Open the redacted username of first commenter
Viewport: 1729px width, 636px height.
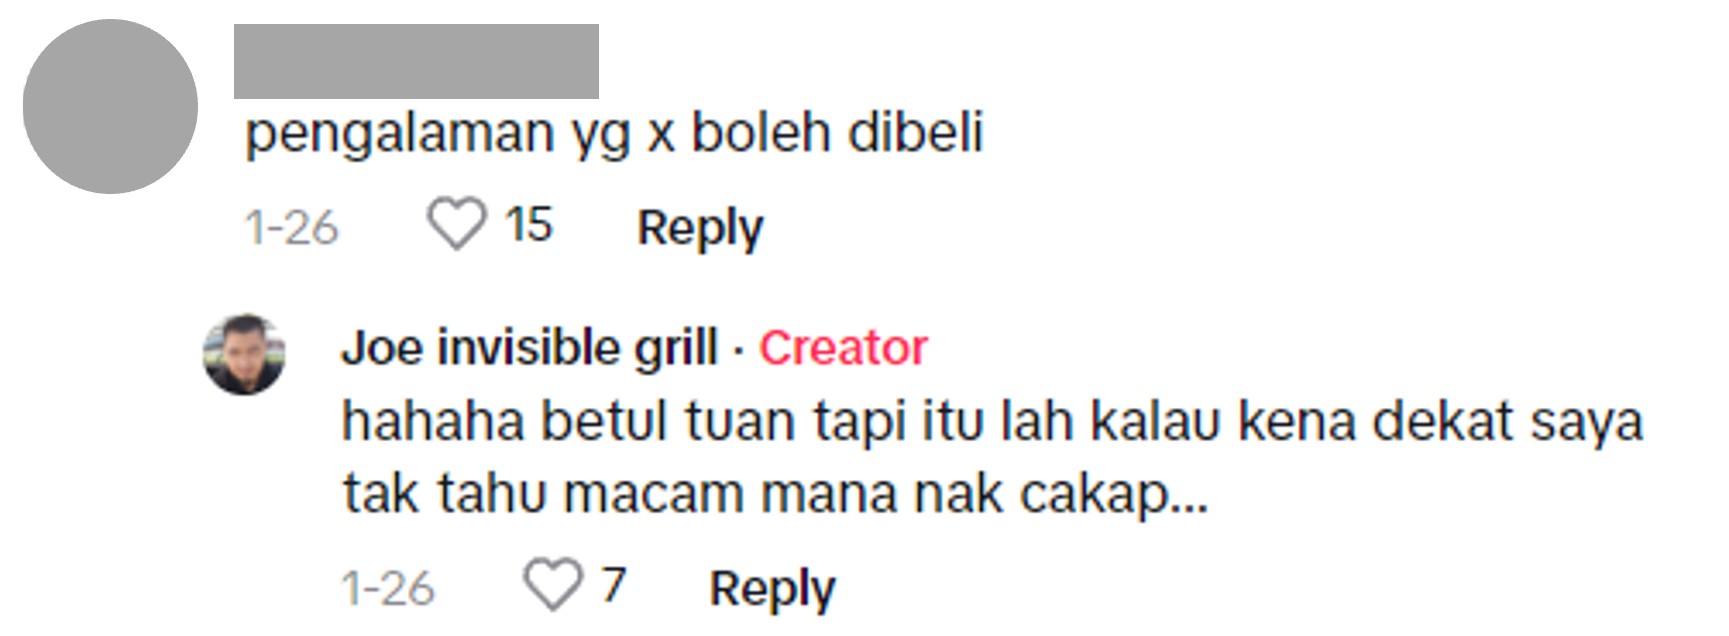coord(416,62)
